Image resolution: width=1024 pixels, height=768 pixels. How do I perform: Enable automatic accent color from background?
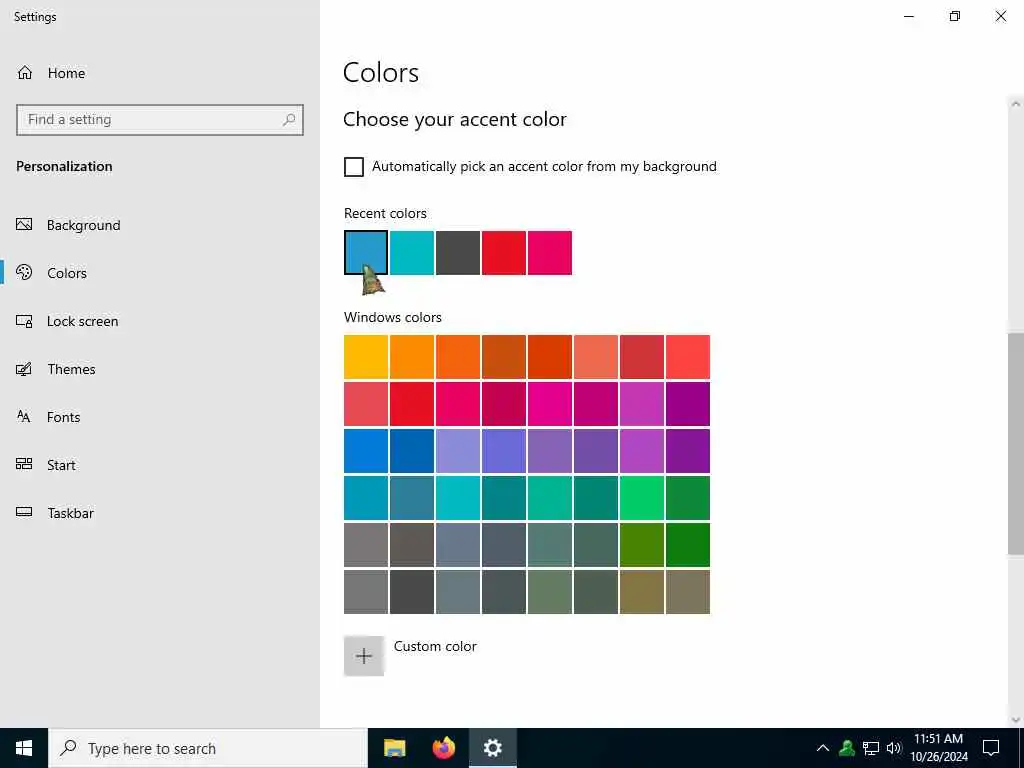[x=354, y=167]
